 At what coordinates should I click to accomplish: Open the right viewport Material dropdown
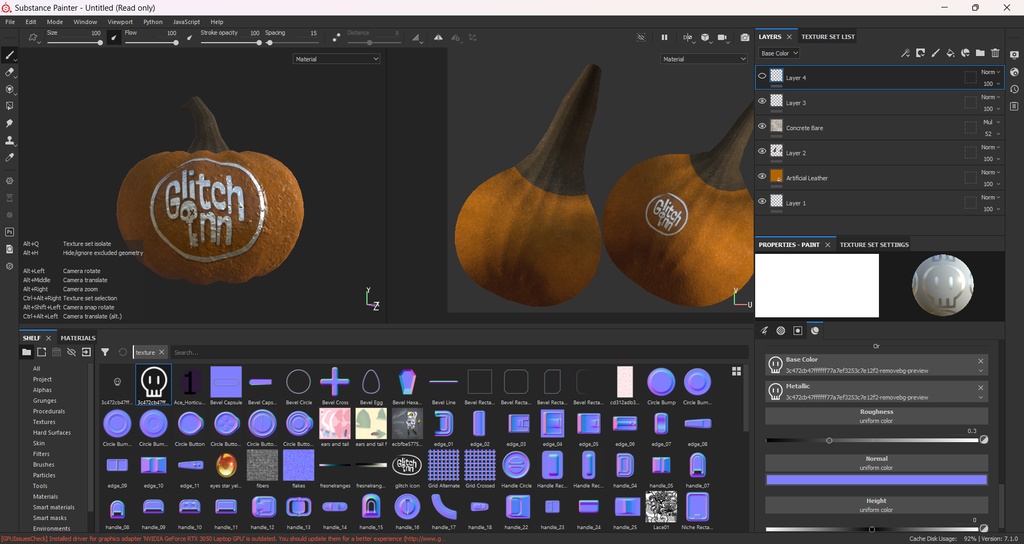703,59
